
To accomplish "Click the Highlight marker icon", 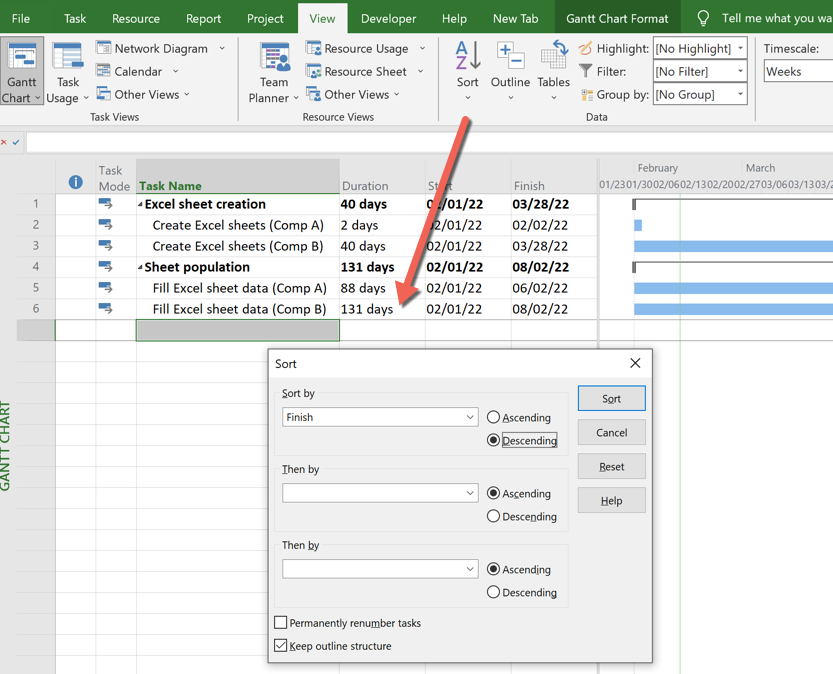I will coord(585,48).
